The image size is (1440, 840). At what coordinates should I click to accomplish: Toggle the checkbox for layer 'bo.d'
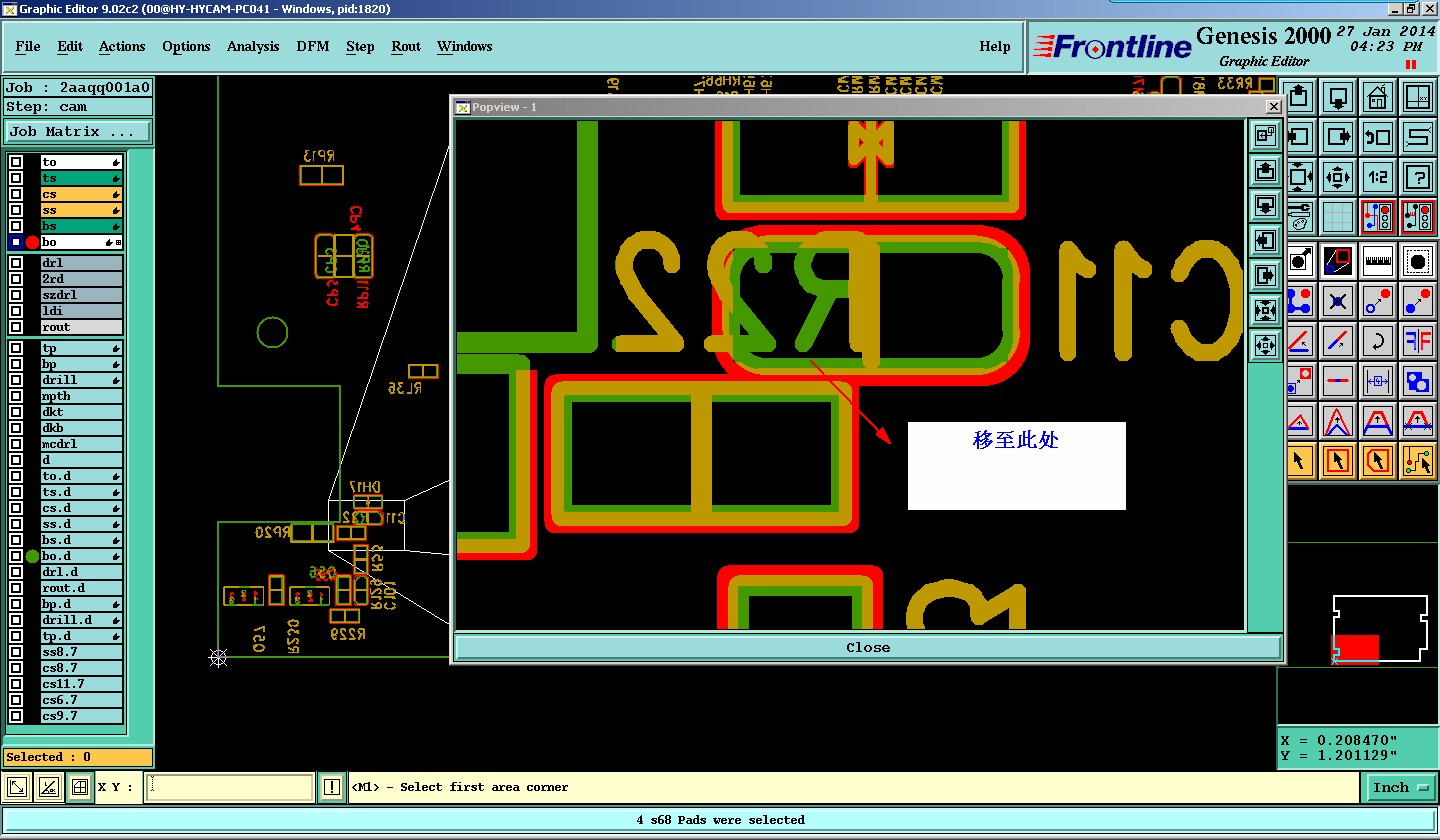(16, 556)
